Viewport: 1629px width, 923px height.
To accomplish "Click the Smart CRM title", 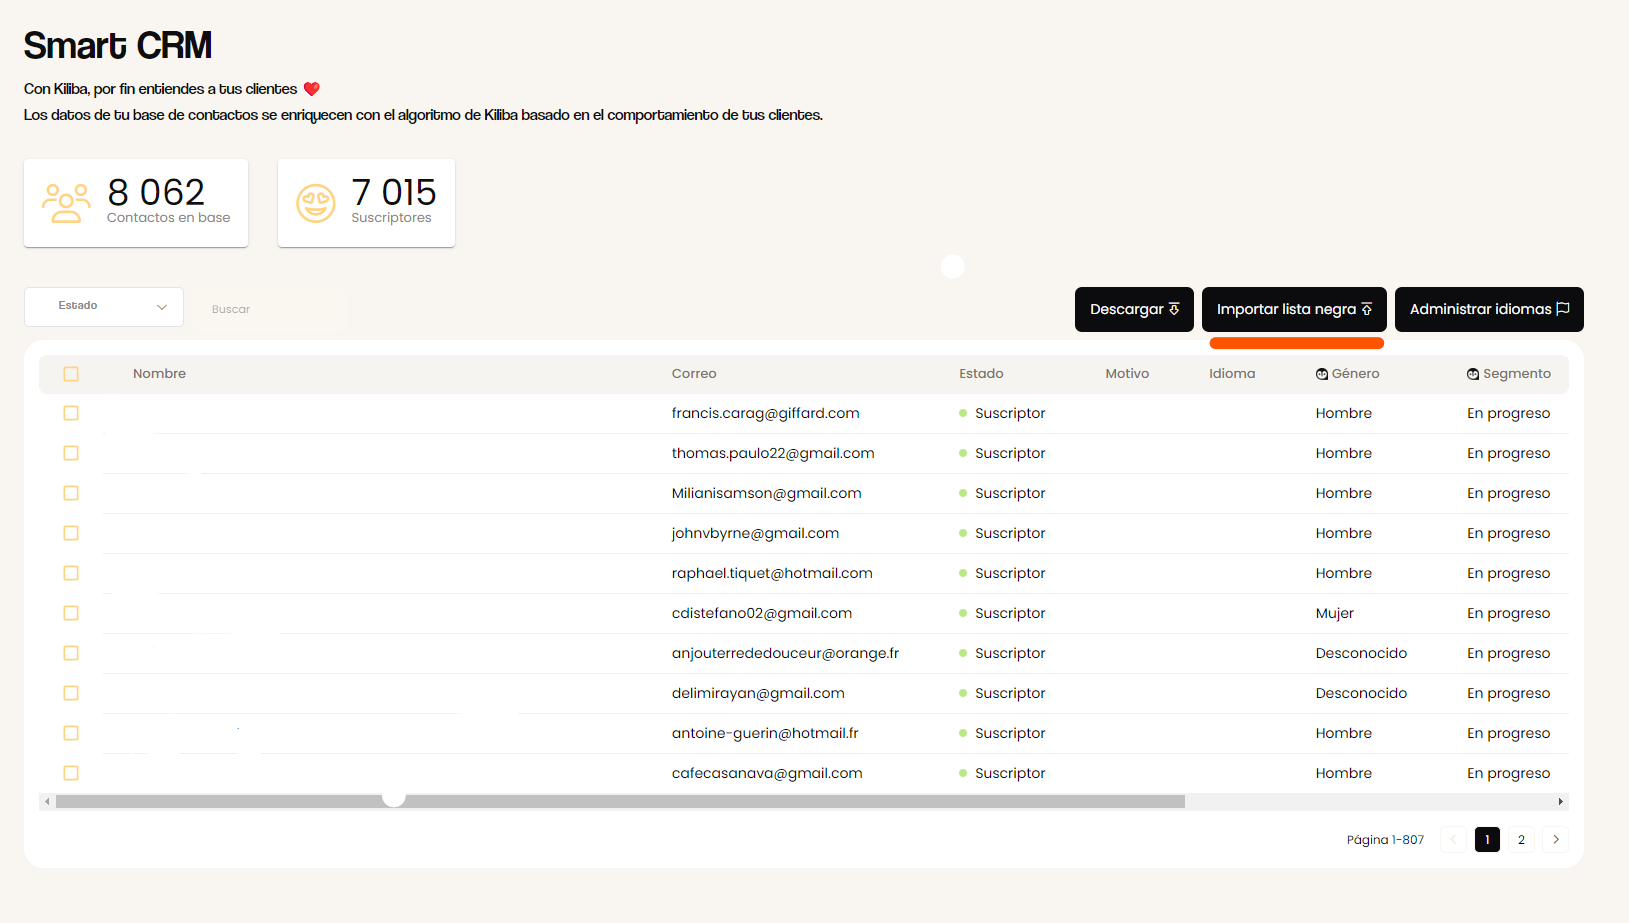I will (118, 45).
